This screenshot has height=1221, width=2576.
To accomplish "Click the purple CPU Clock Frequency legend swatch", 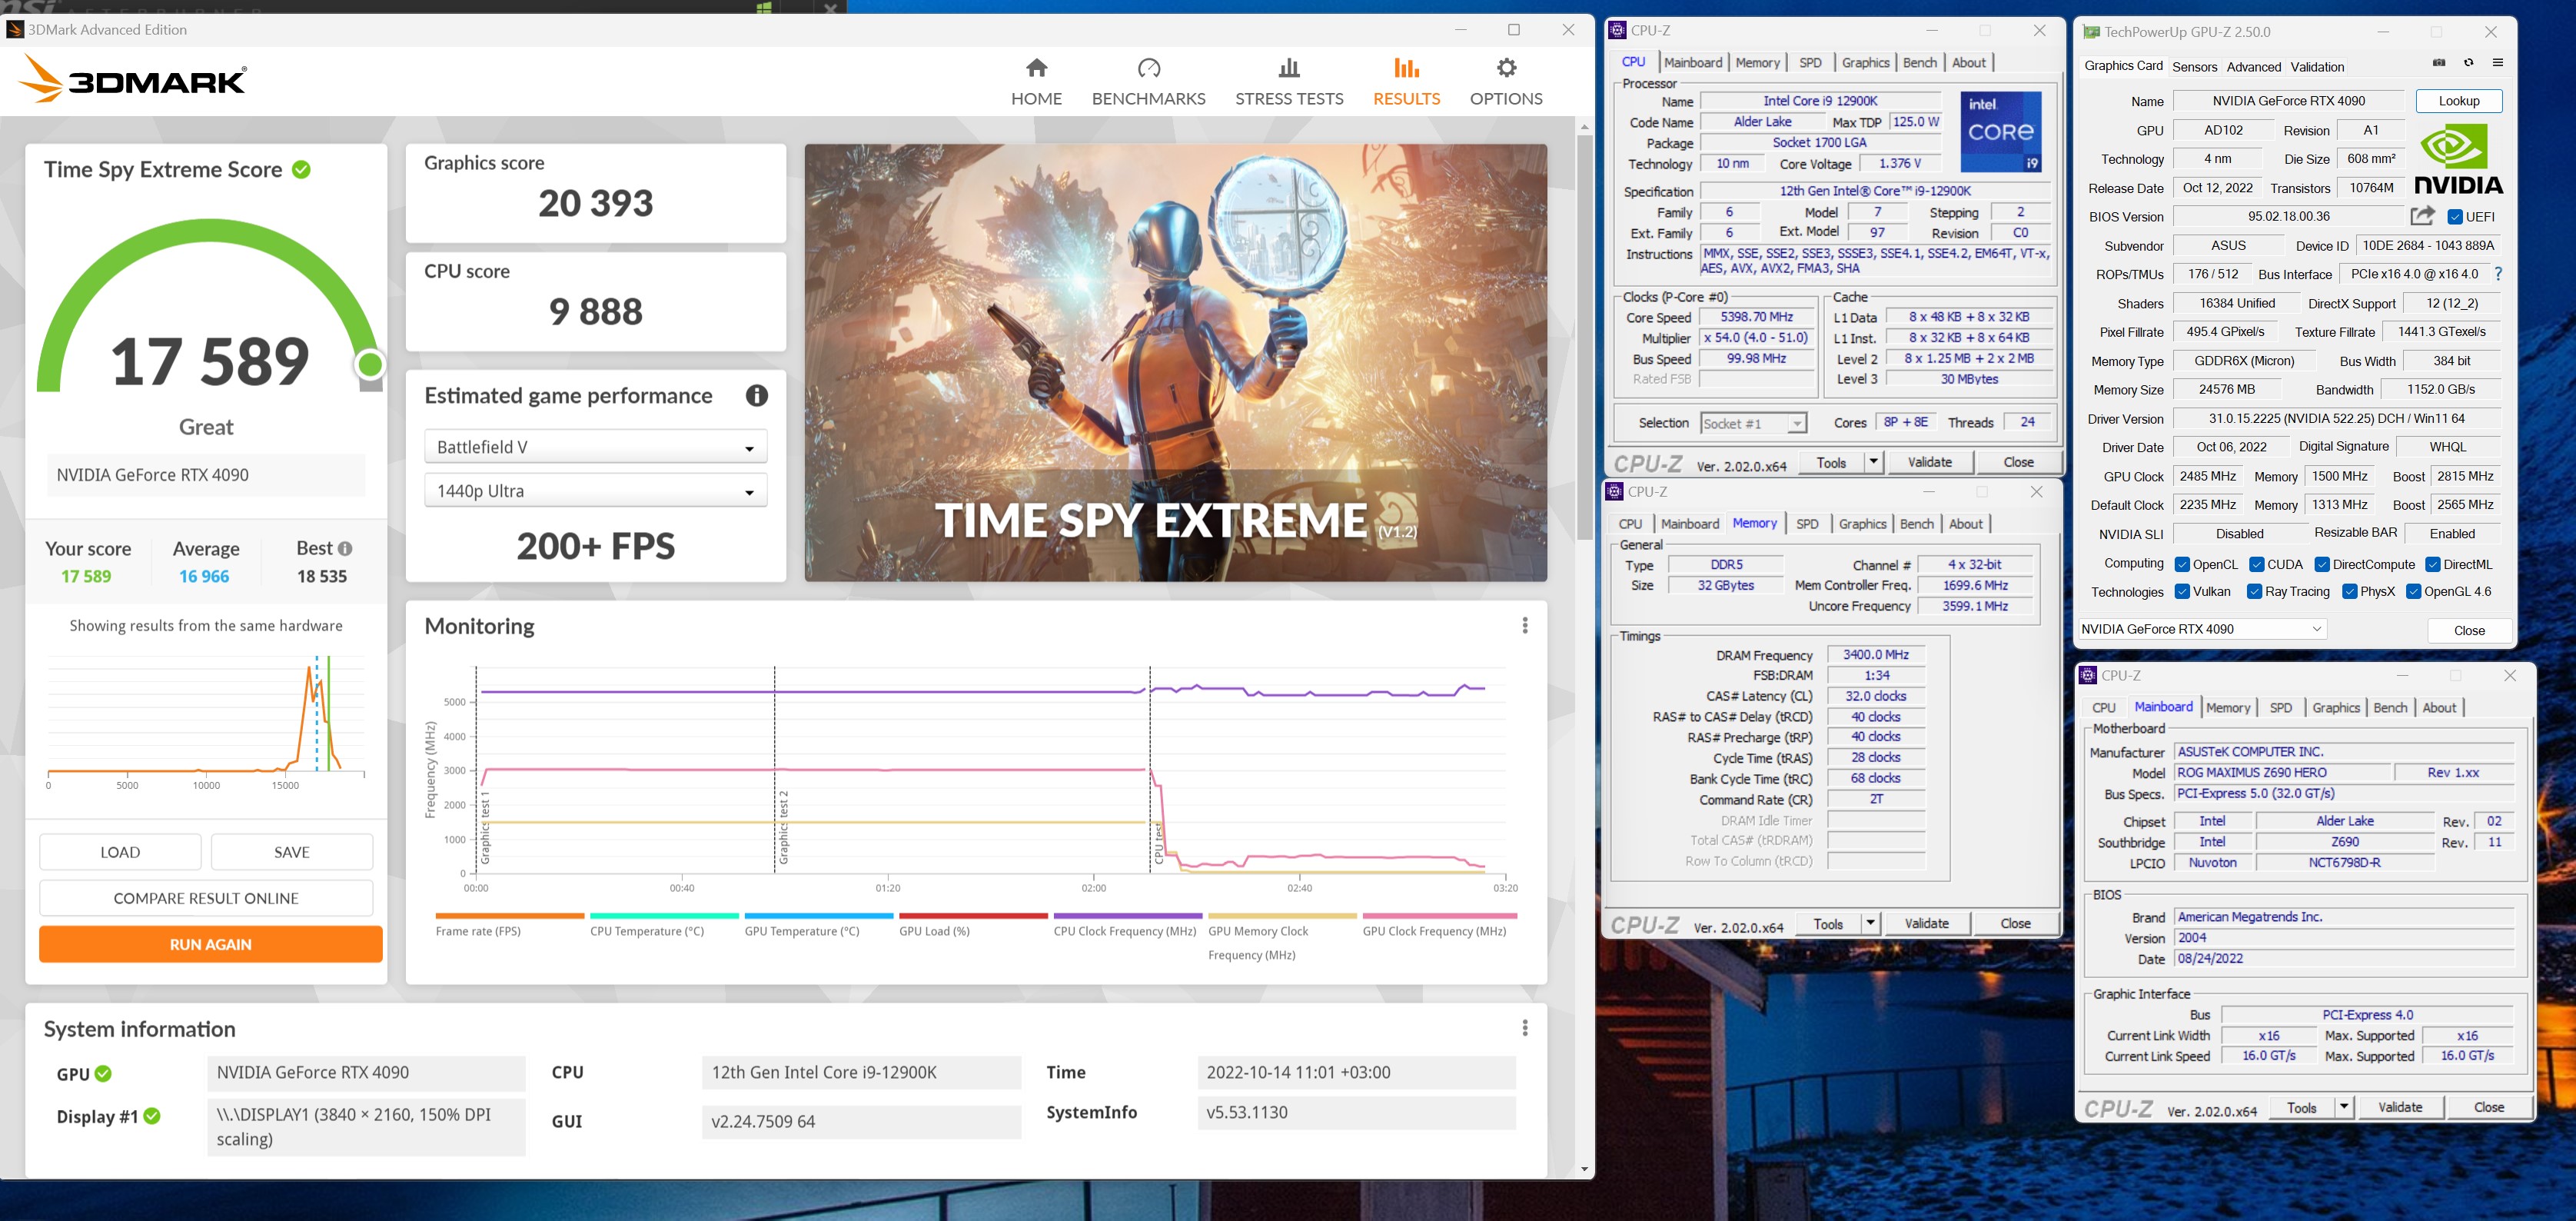I will coord(1127,916).
